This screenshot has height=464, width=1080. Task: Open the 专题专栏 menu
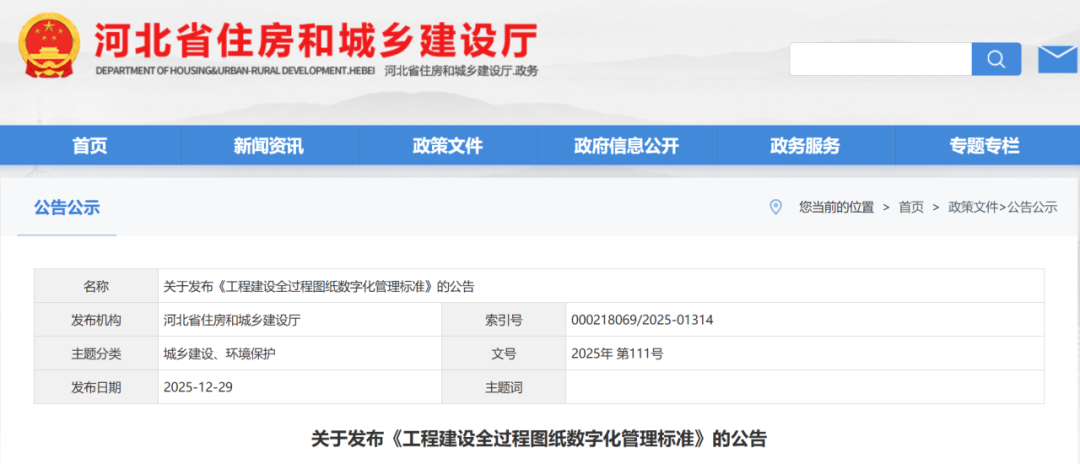(984, 146)
